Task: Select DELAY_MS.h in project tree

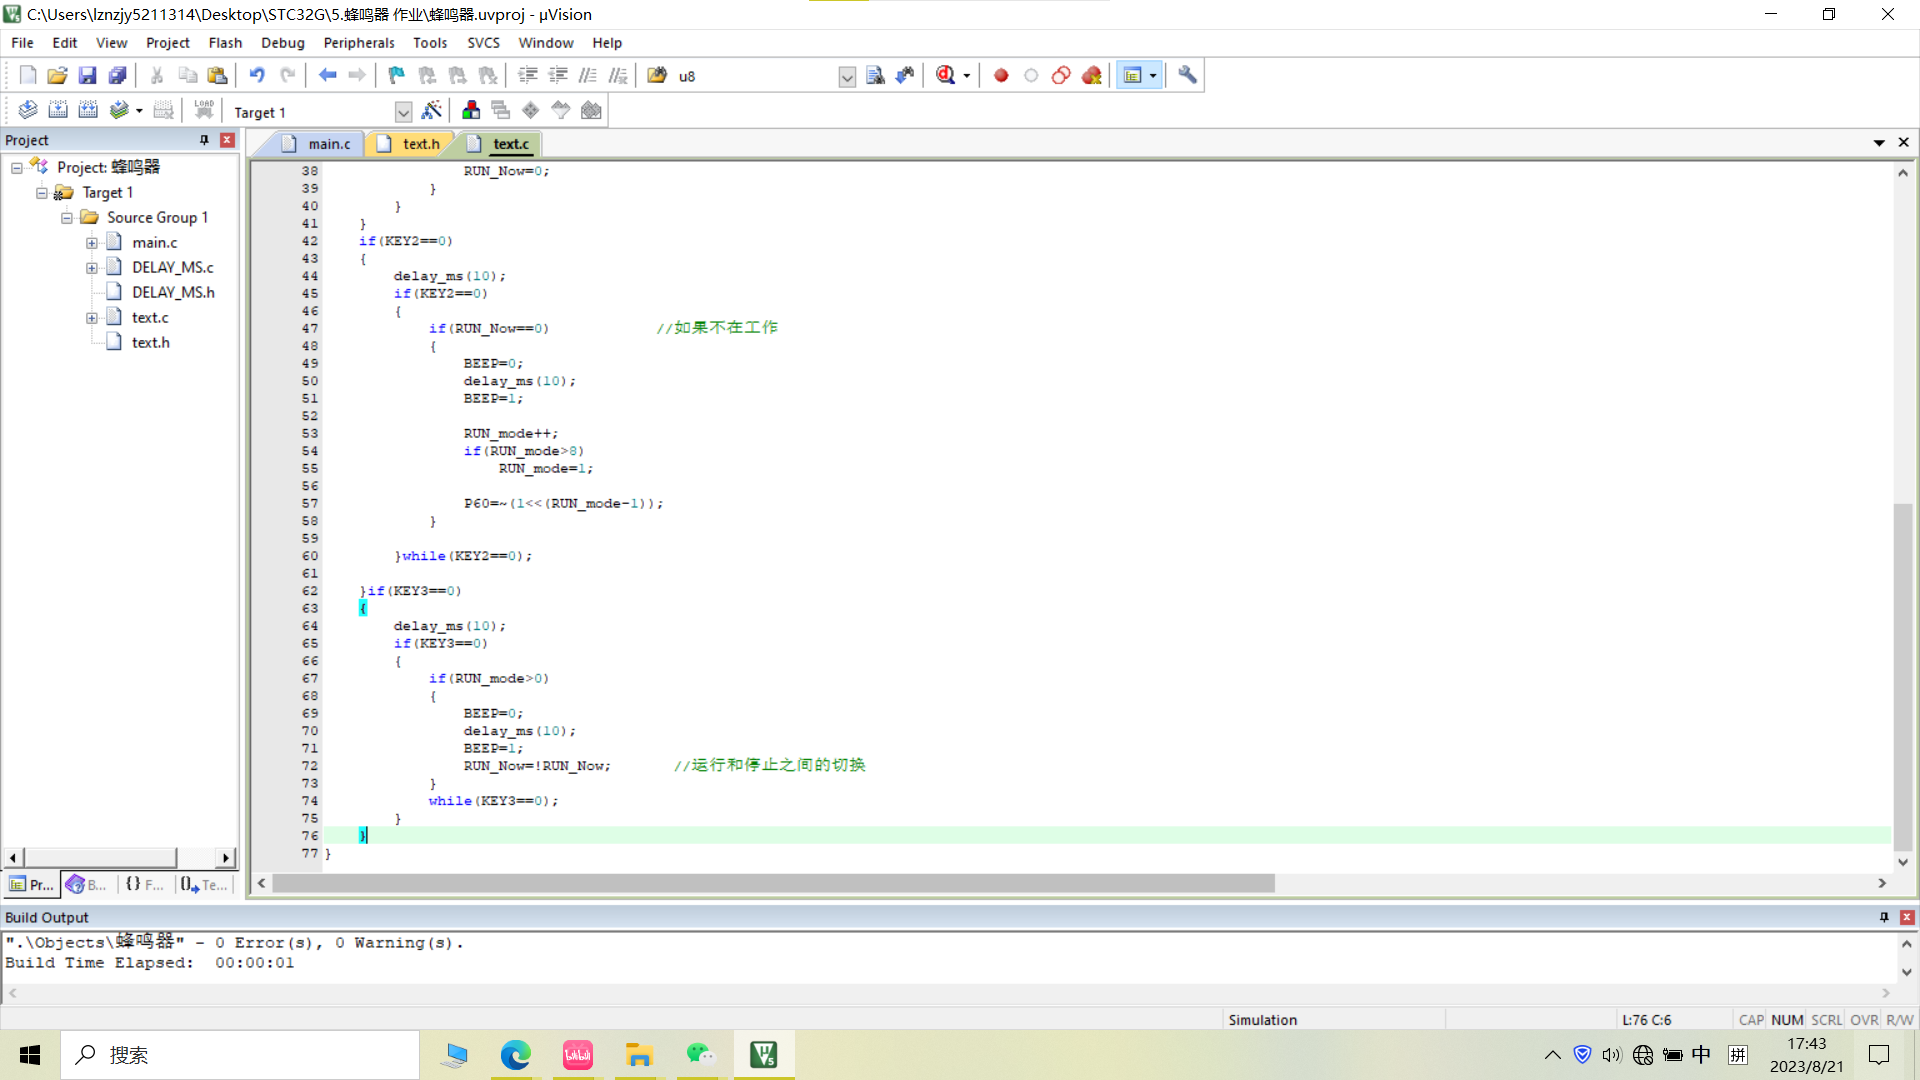Action: pyautogui.click(x=173, y=292)
